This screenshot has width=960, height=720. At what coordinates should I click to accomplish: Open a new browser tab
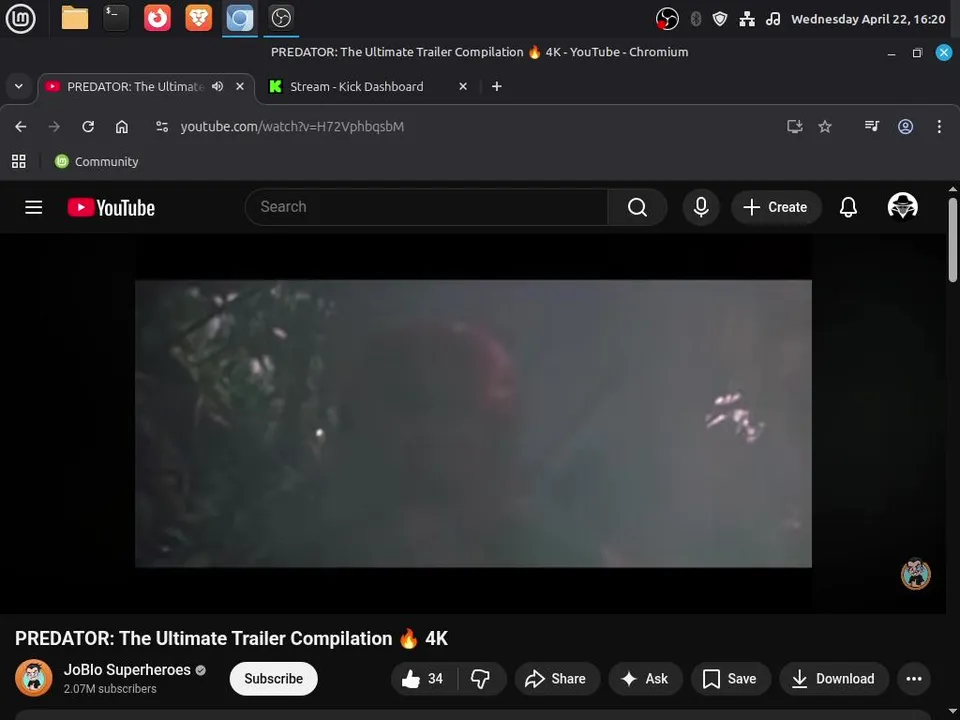pyautogui.click(x=497, y=86)
